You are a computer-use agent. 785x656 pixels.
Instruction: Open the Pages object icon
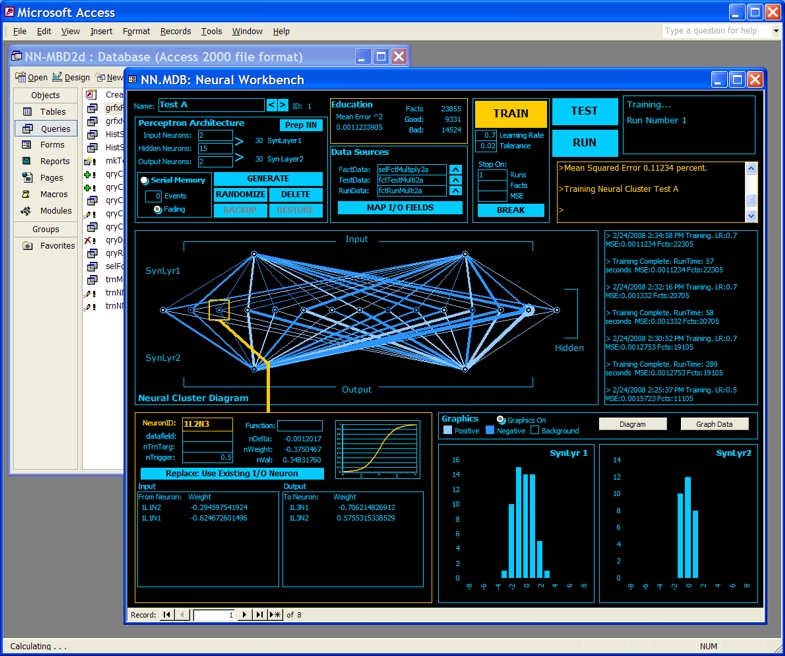coord(27,177)
